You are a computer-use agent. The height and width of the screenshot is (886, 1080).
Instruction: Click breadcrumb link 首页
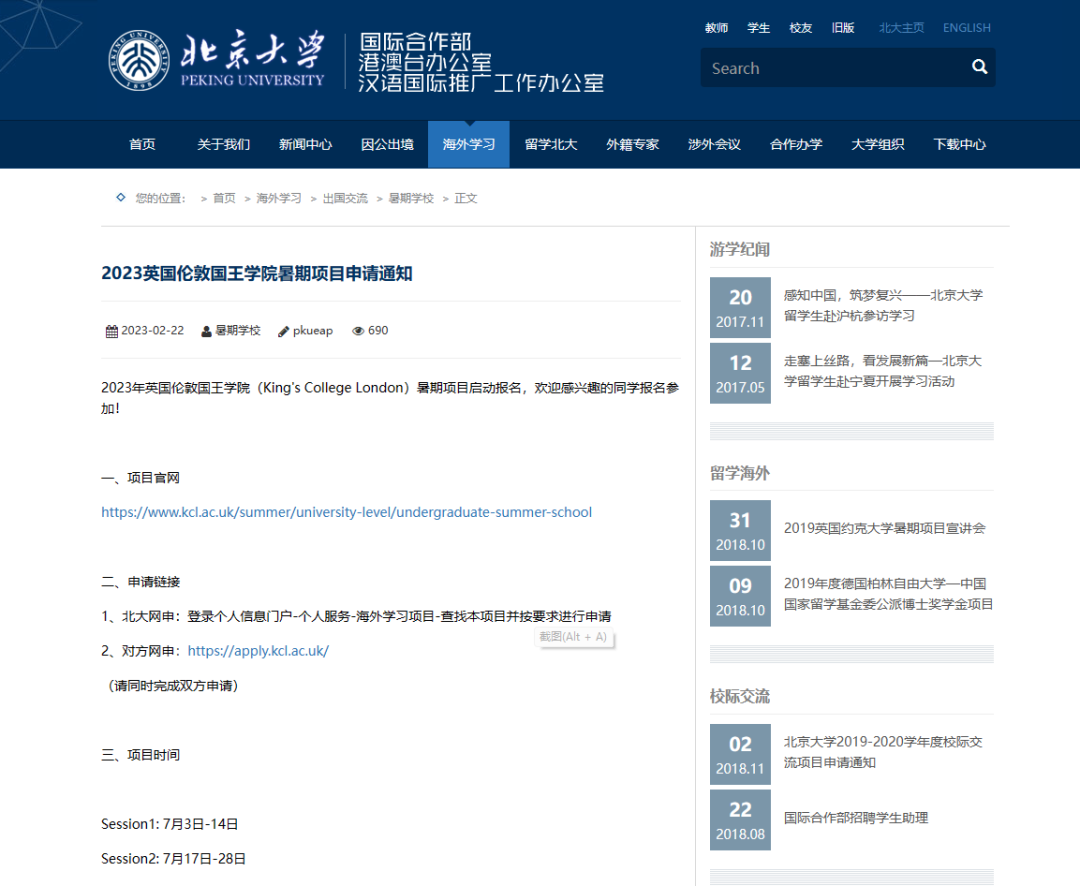coord(224,198)
